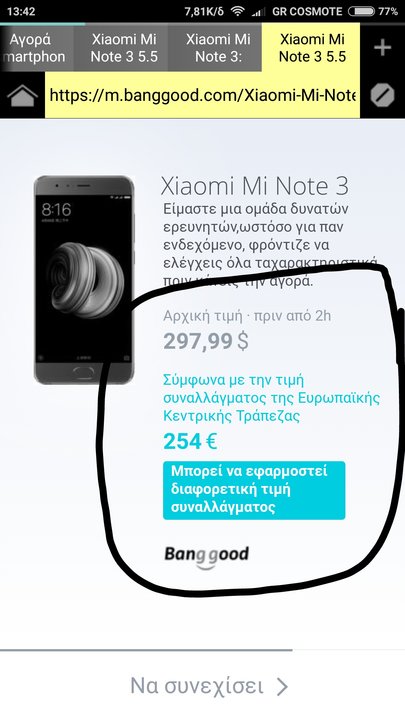This screenshot has height=720, width=405.
Task: Tap the 254 € converted price
Action: pos(190,442)
